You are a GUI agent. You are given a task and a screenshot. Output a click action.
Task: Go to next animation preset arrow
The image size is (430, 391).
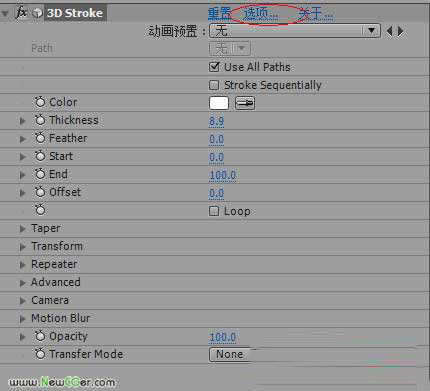pyautogui.click(x=401, y=31)
